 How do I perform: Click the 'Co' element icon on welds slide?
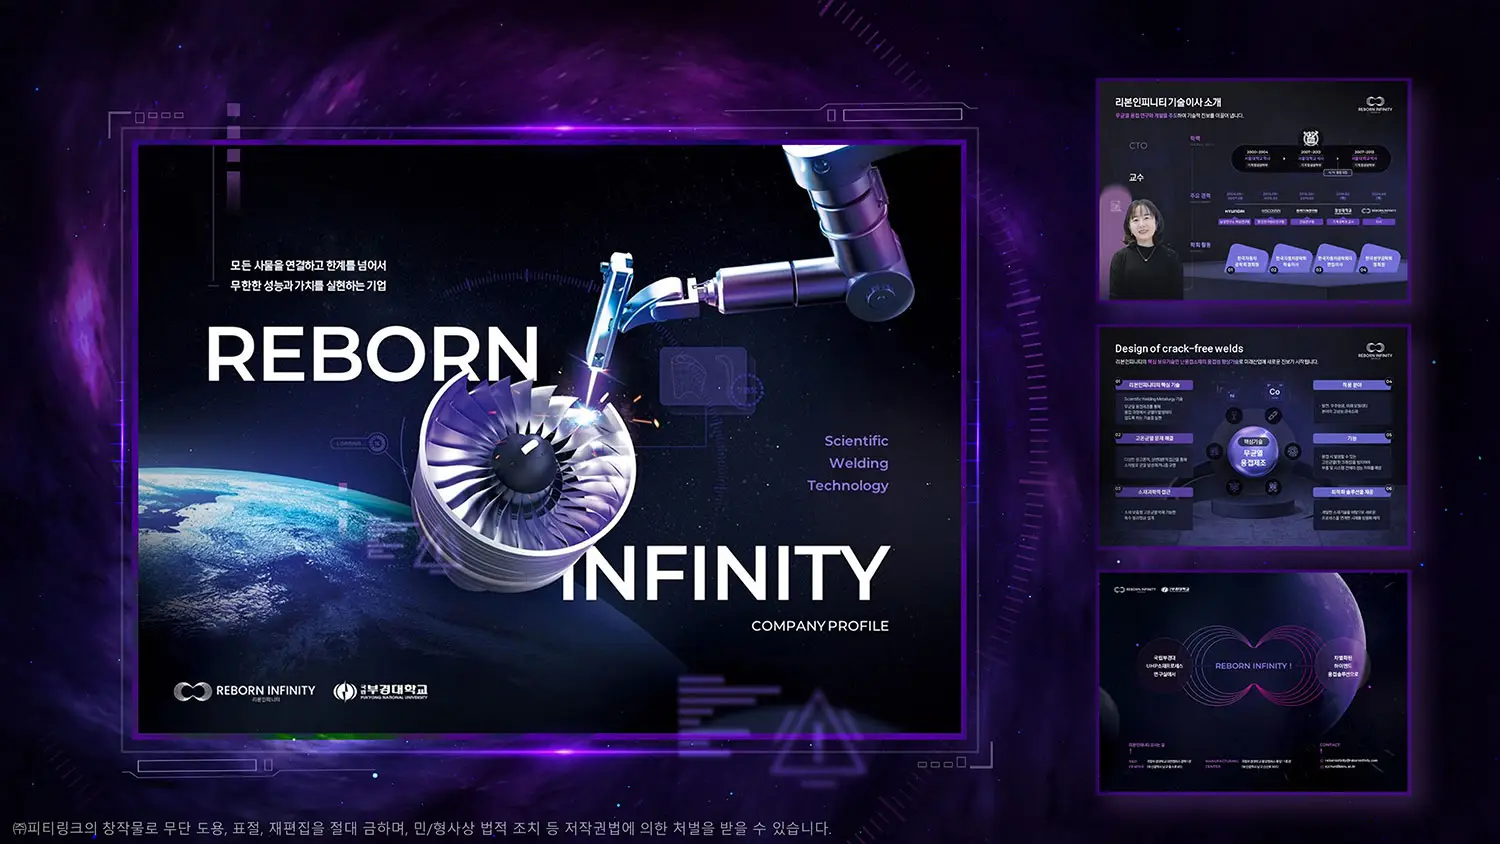point(1274,392)
